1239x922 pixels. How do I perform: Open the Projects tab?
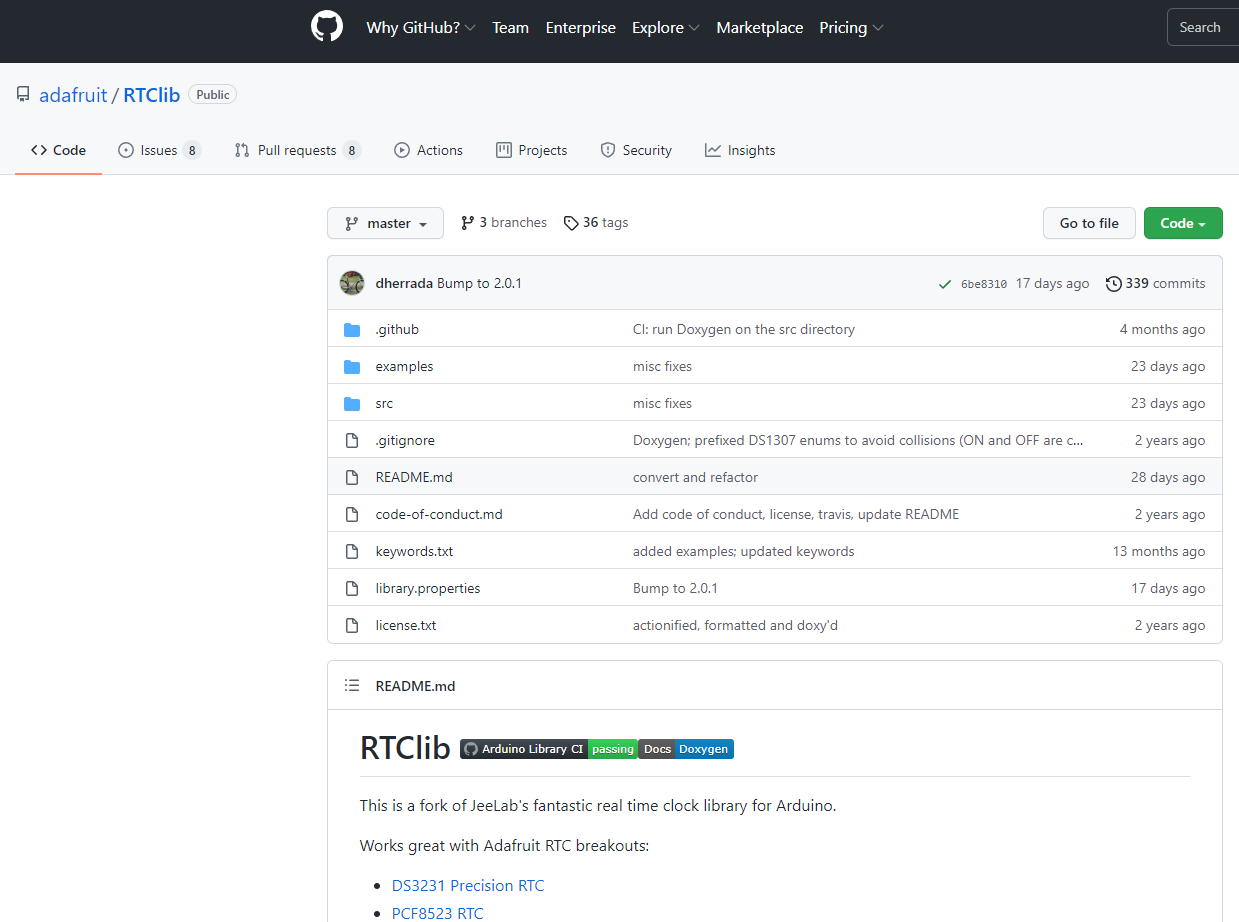coord(531,151)
